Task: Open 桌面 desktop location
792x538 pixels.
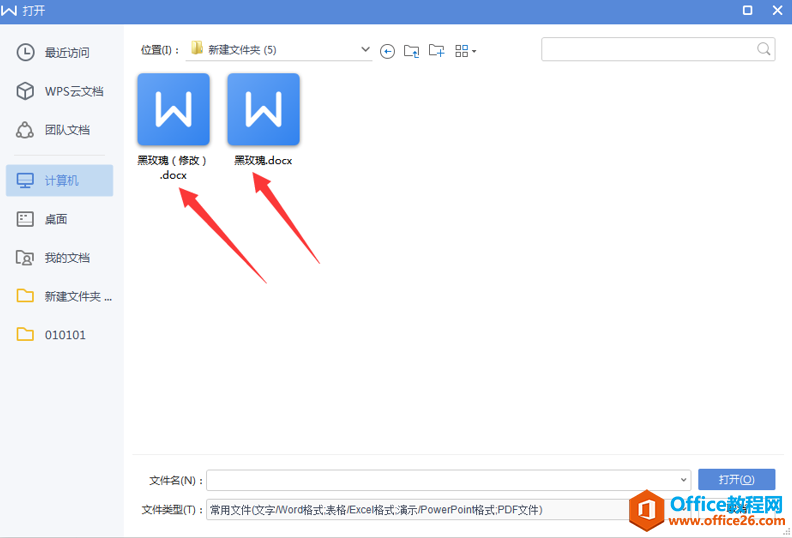Action: point(60,219)
